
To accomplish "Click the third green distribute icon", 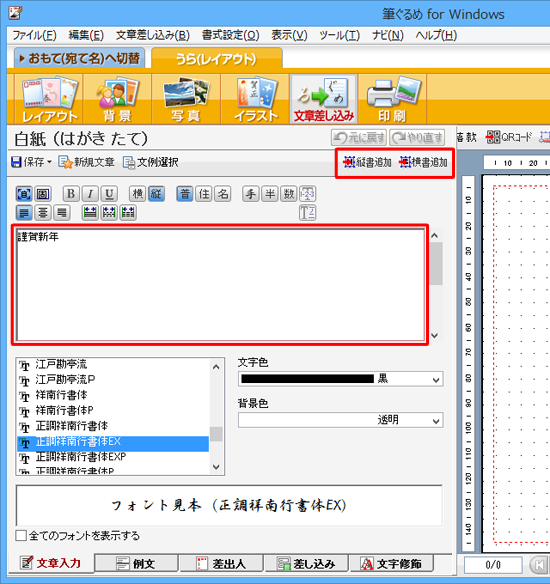I will pyautogui.click(x=128, y=213).
